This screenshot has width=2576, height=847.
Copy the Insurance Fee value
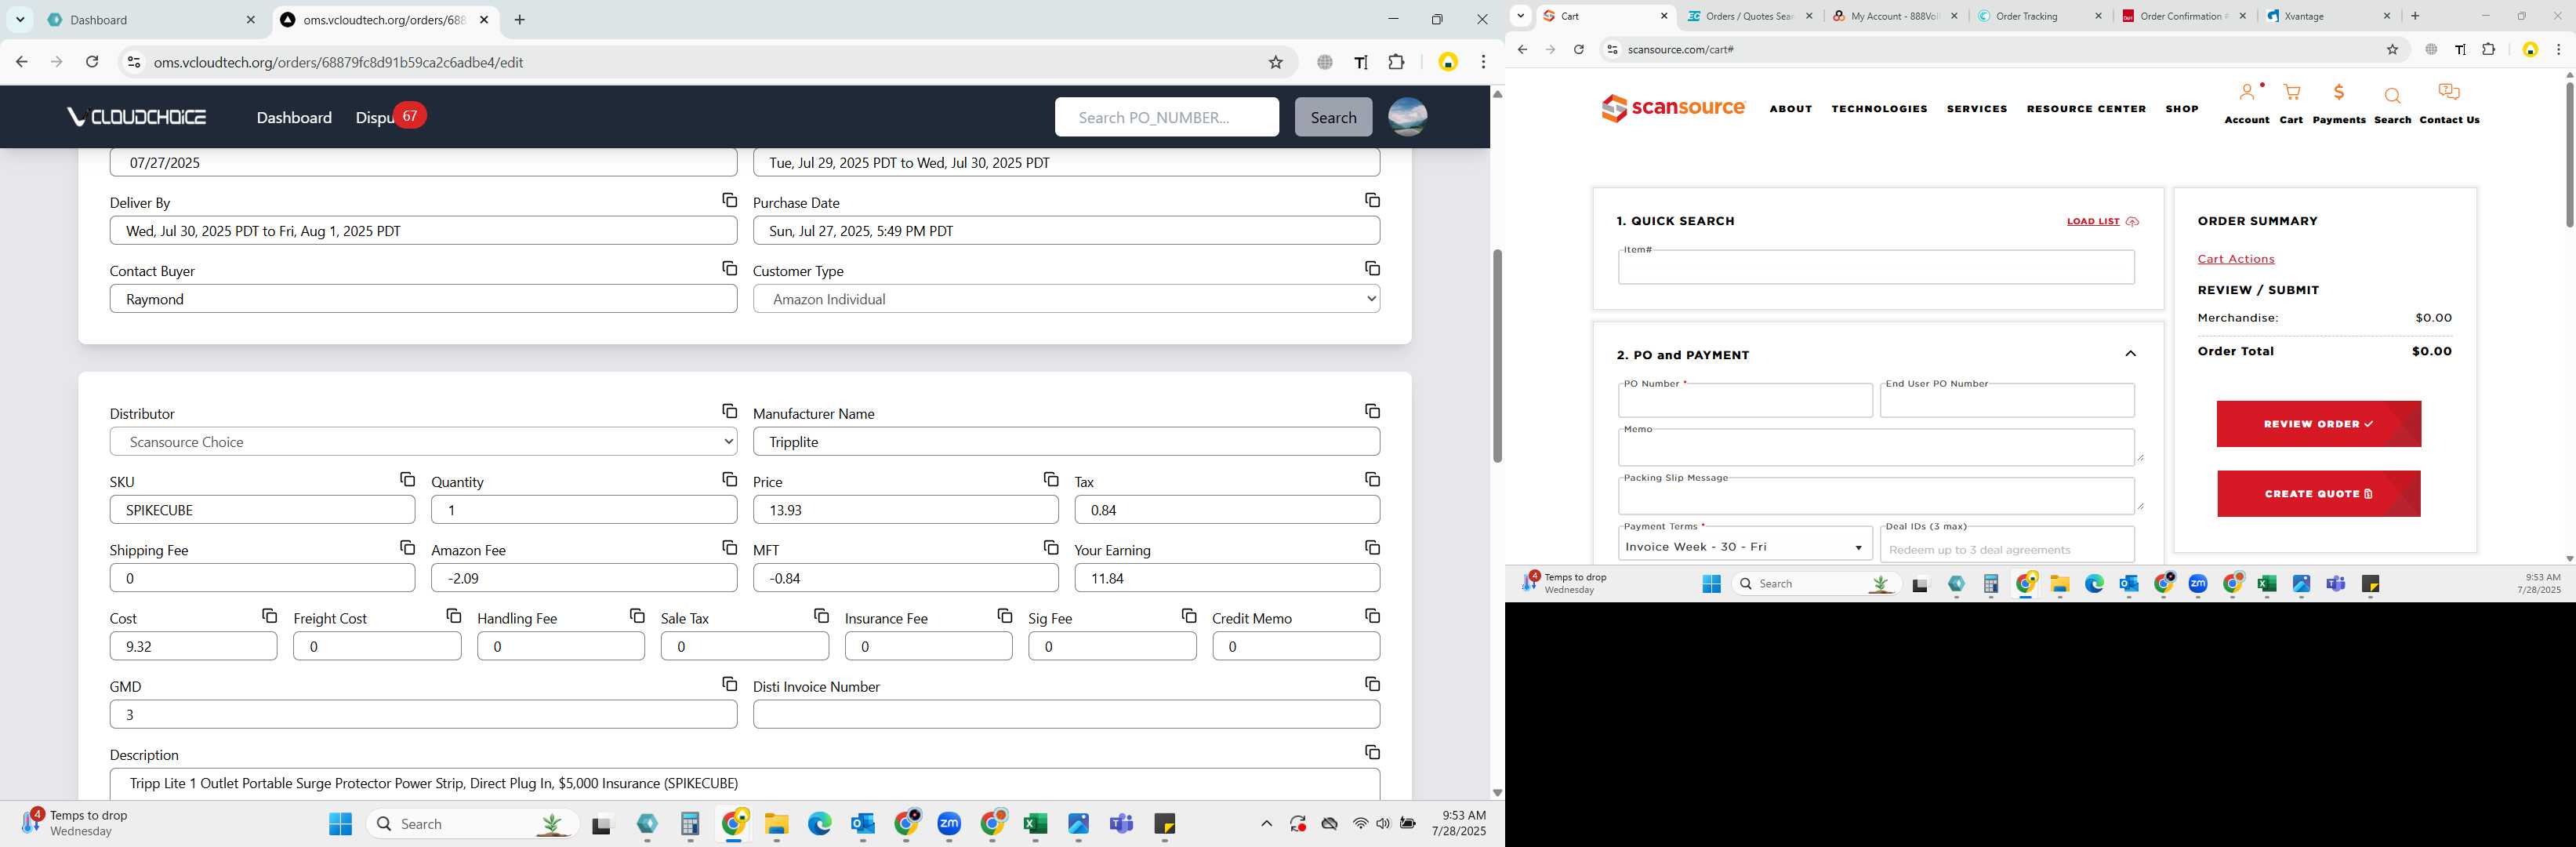pyautogui.click(x=1005, y=616)
